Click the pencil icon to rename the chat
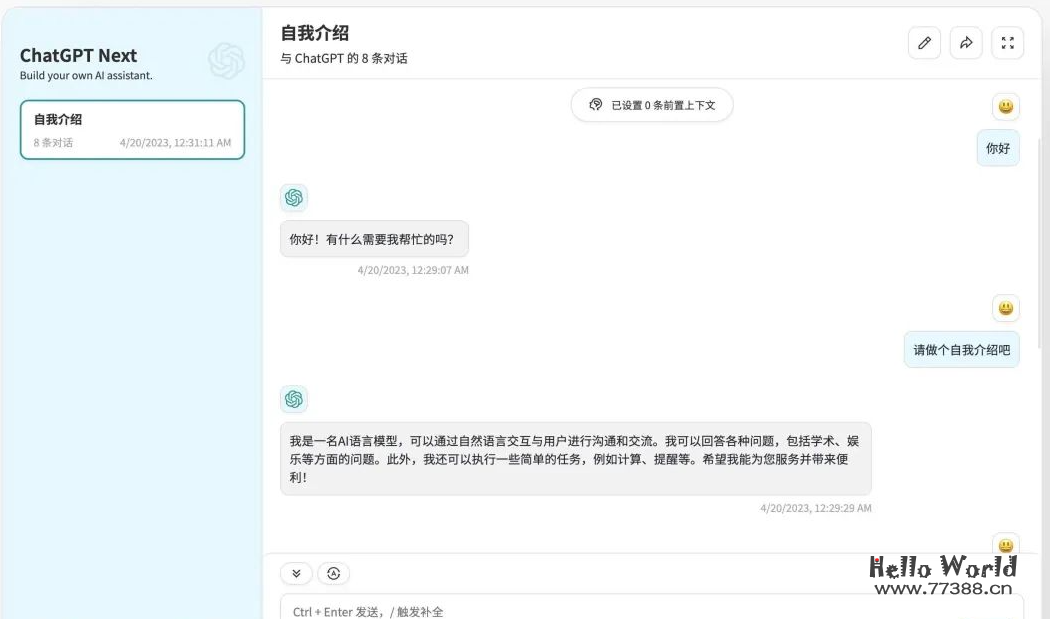Viewport: 1050px width, 619px height. (924, 43)
